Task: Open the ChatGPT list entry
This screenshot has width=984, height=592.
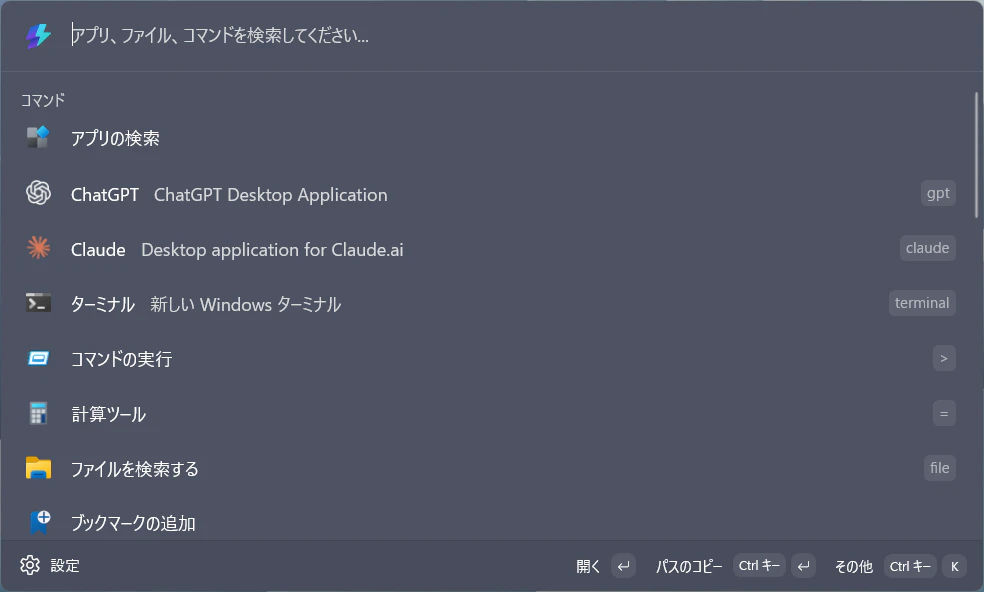Action: [x=487, y=193]
